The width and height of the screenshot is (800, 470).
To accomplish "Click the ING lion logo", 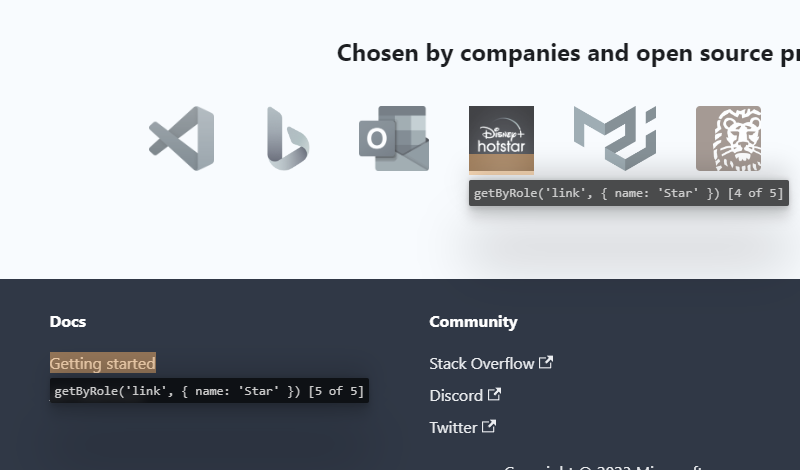I will click(x=729, y=138).
